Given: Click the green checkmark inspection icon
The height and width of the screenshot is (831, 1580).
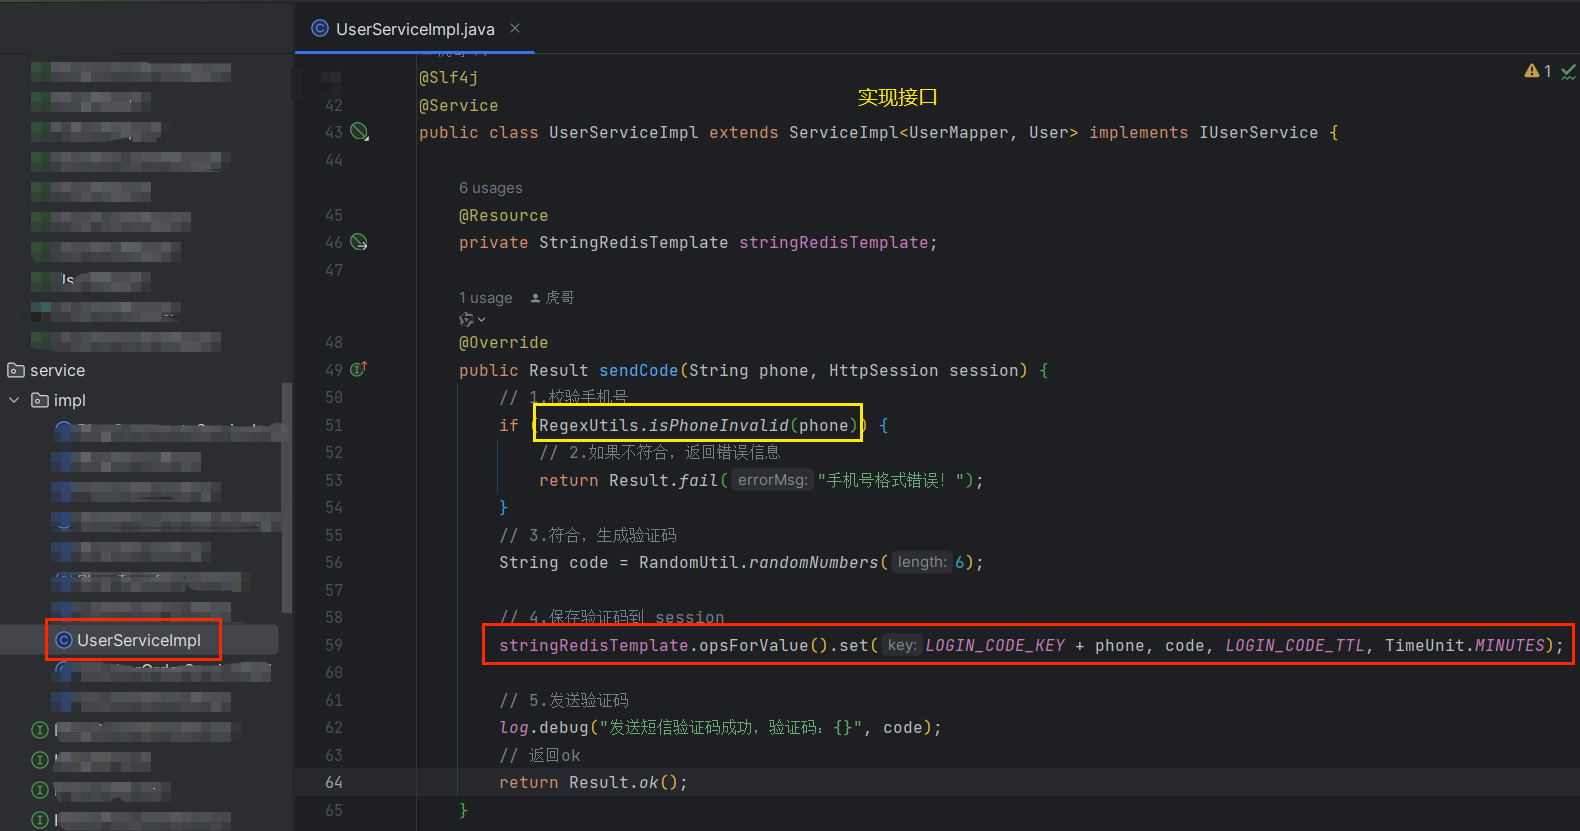Looking at the screenshot, I should pos(1568,72).
